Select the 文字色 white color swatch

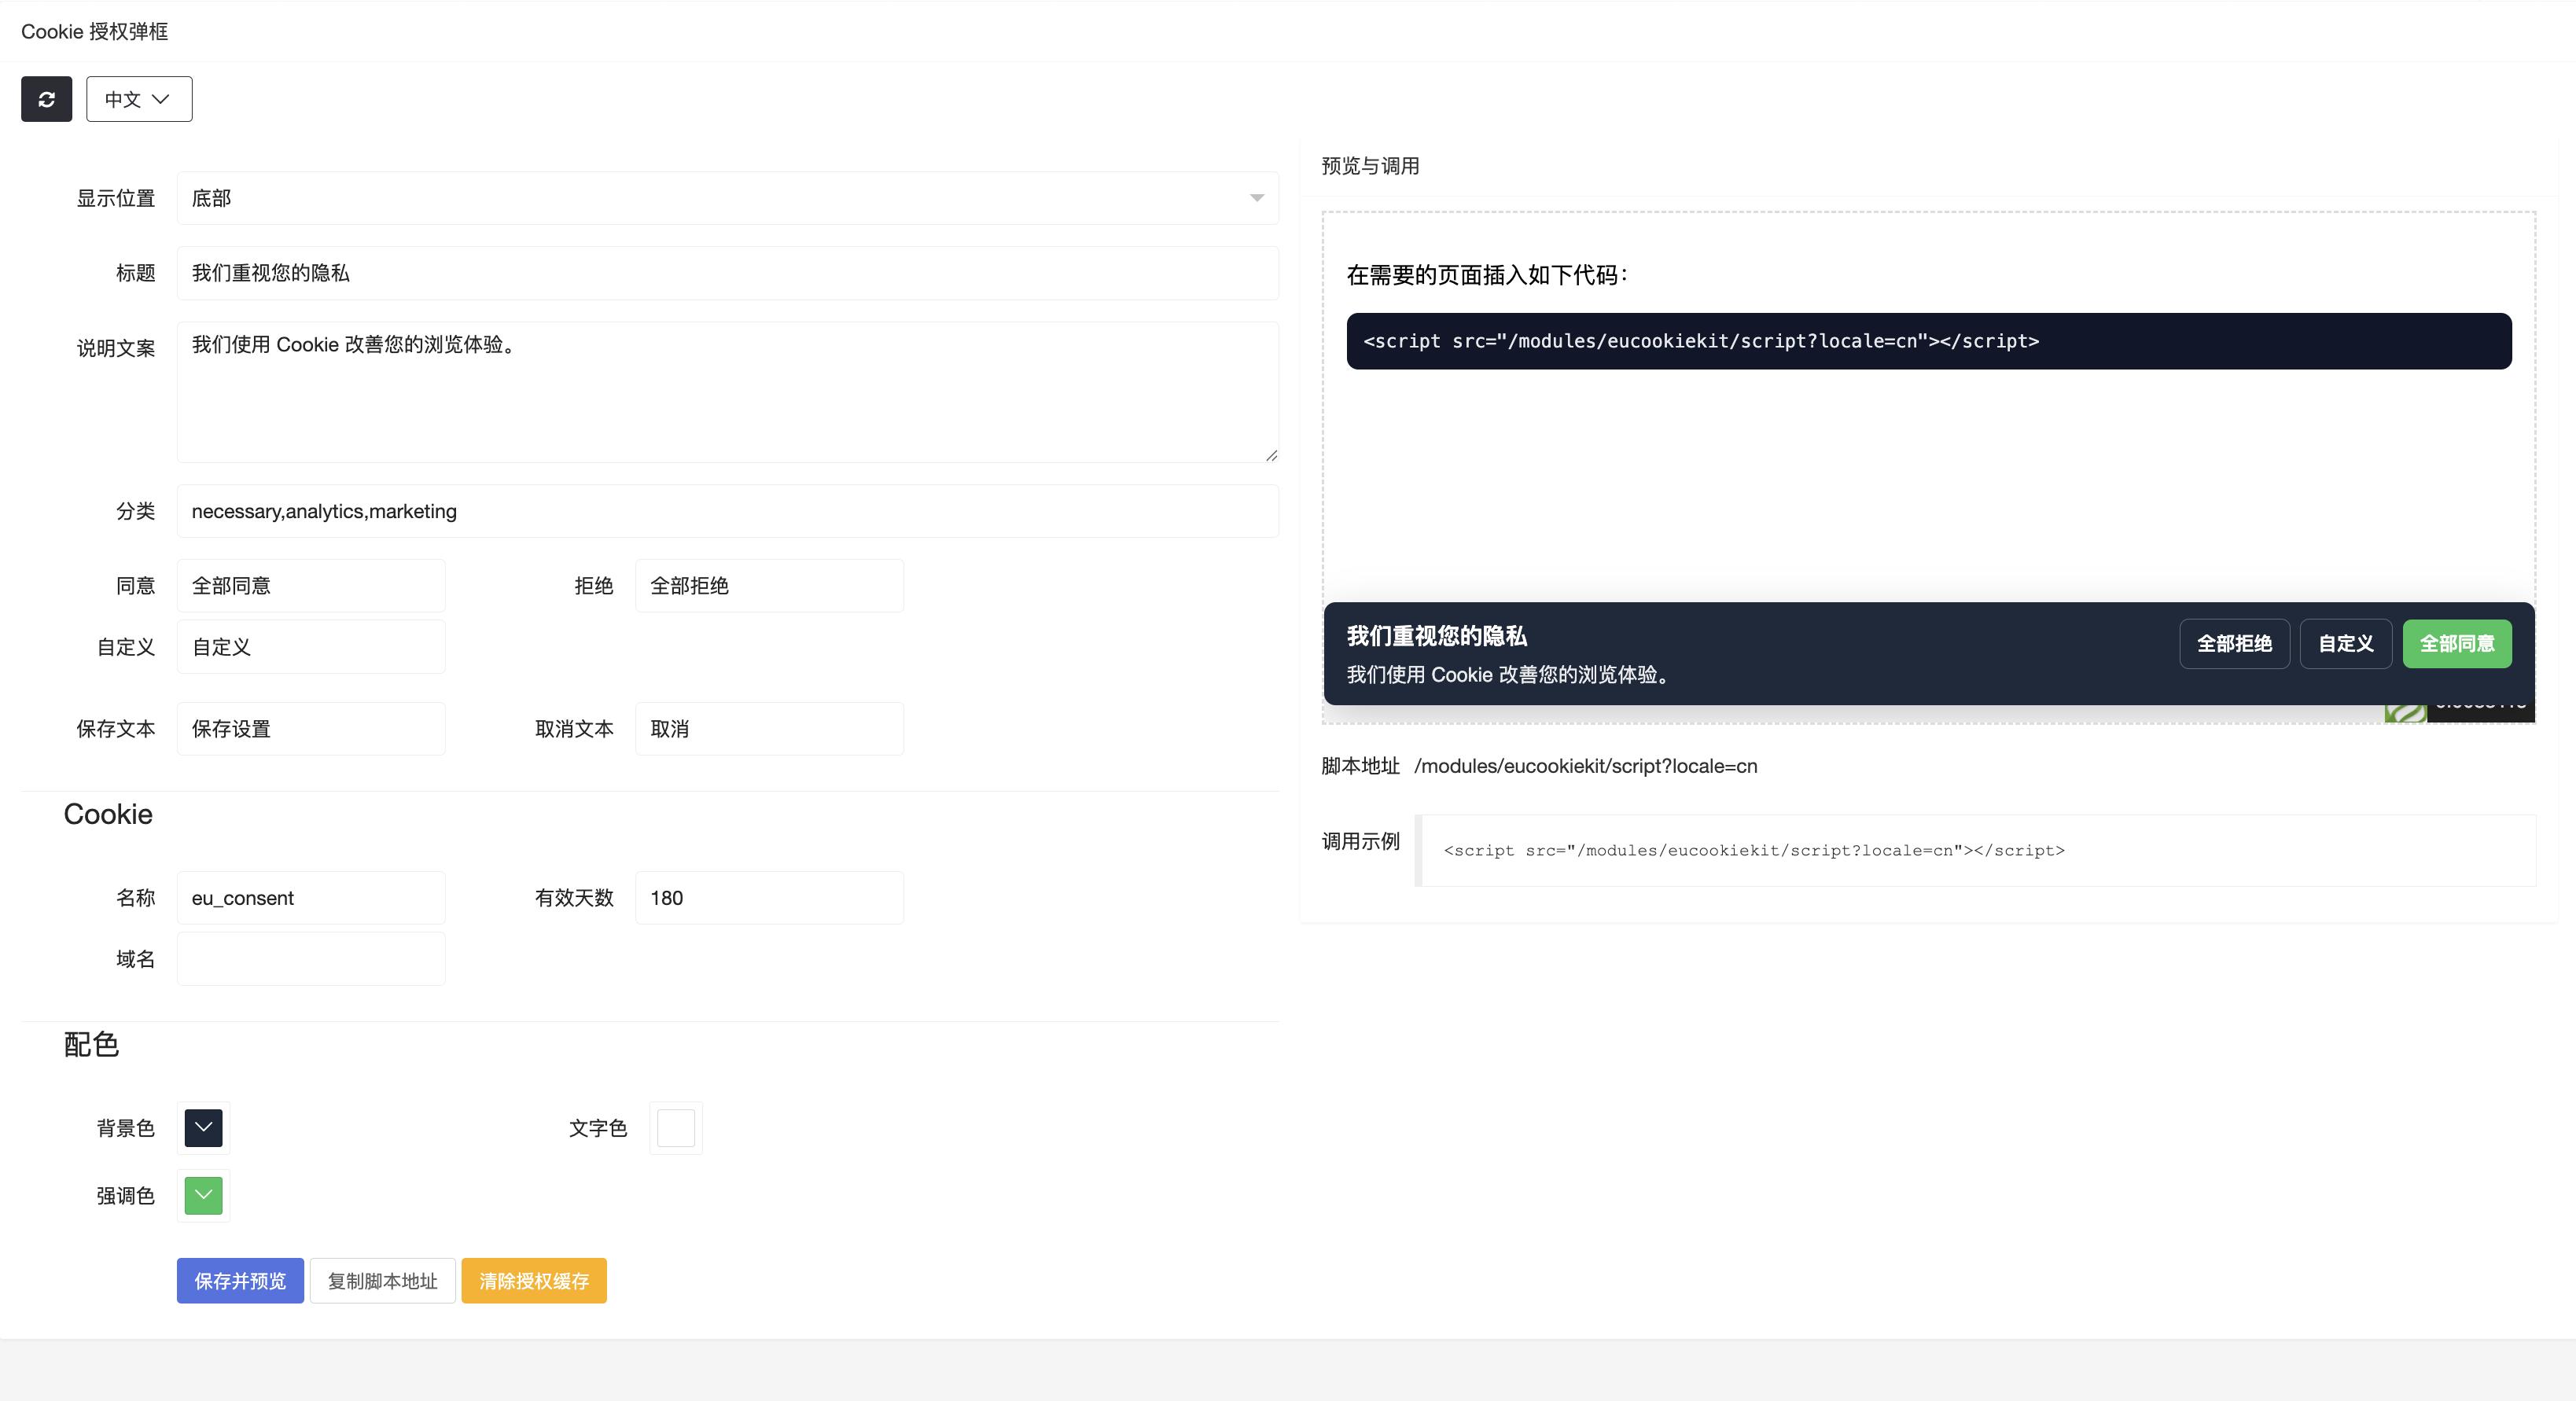click(x=676, y=1128)
